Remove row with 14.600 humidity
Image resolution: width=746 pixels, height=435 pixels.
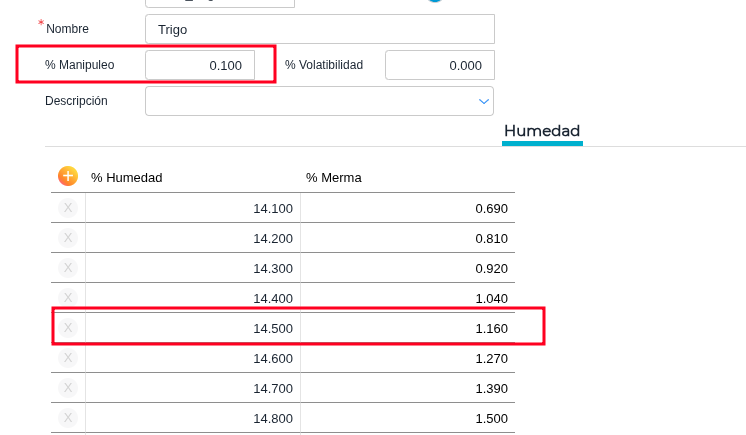68,358
